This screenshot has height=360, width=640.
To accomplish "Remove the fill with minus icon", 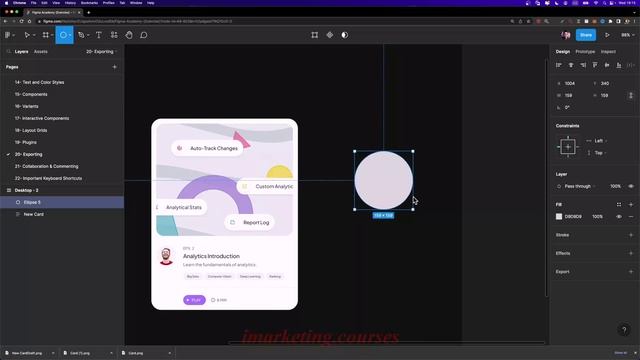I will [x=631, y=217].
